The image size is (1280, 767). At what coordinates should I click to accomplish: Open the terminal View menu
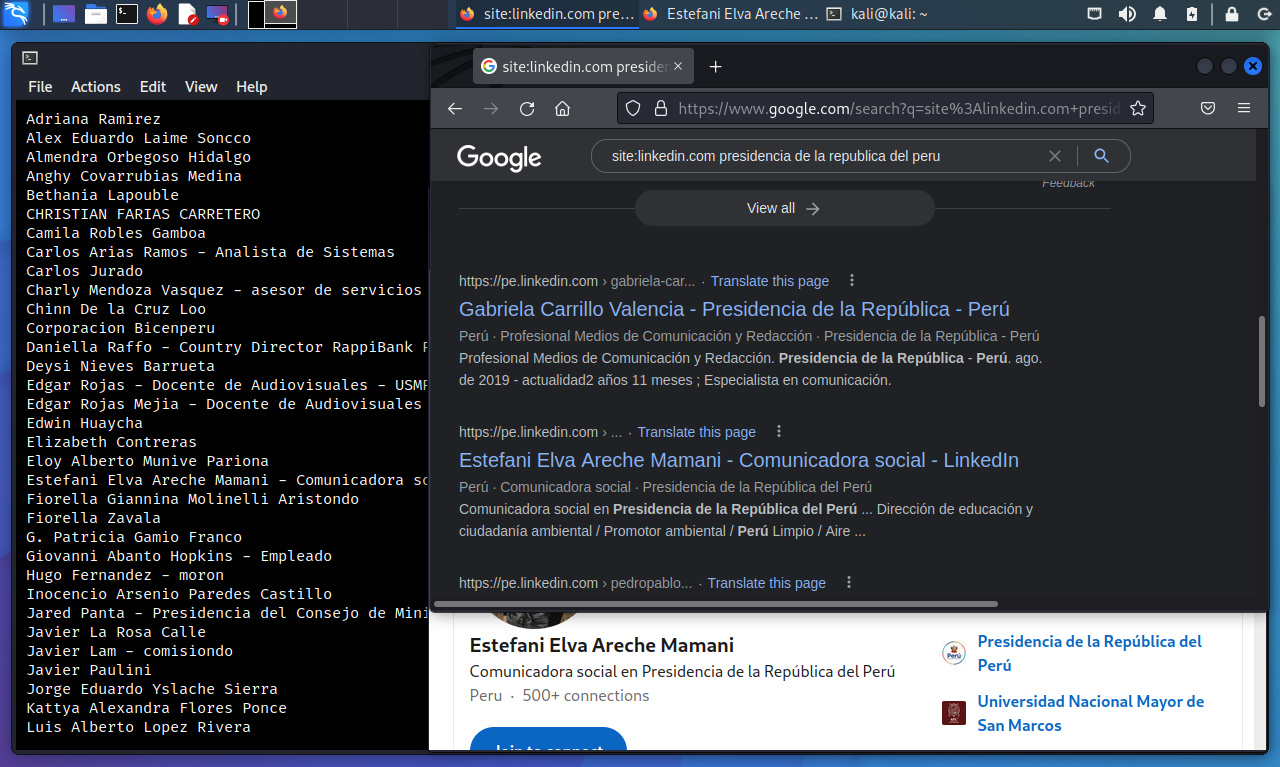click(x=200, y=87)
